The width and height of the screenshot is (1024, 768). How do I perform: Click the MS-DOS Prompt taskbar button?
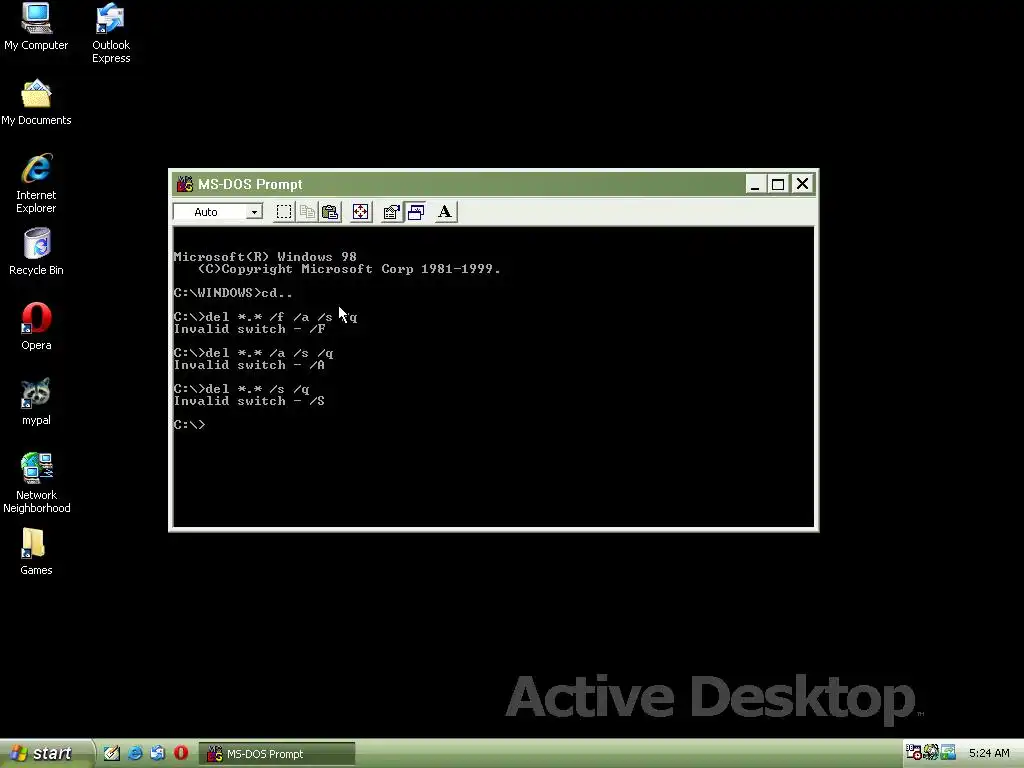click(x=277, y=754)
